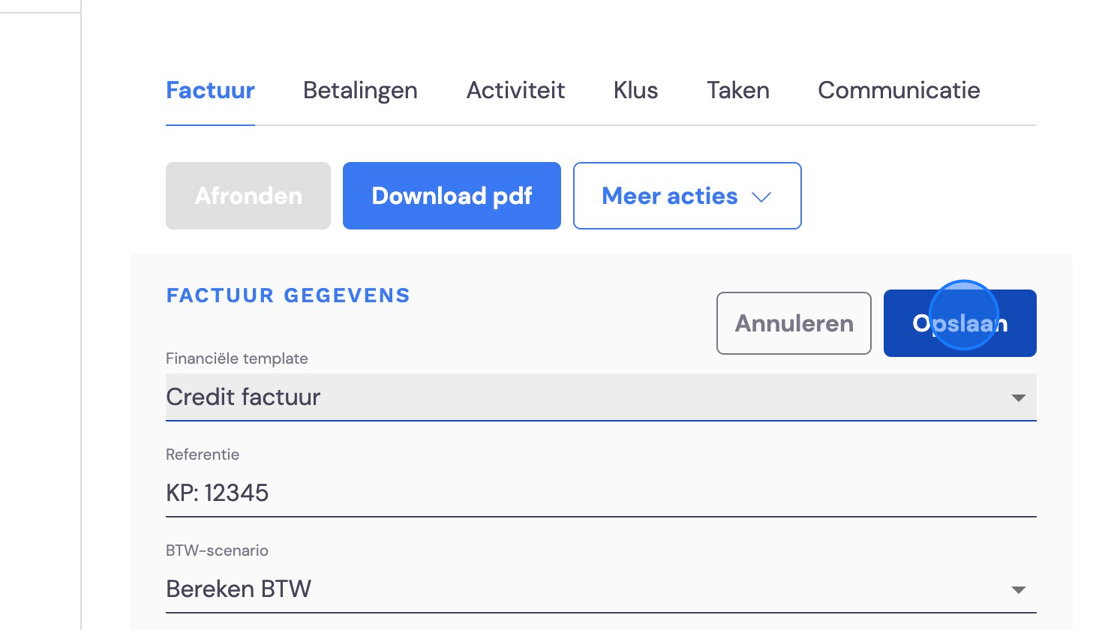View the Communicatie tab
Viewport: 1120px width, 630px height.
[x=899, y=91]
